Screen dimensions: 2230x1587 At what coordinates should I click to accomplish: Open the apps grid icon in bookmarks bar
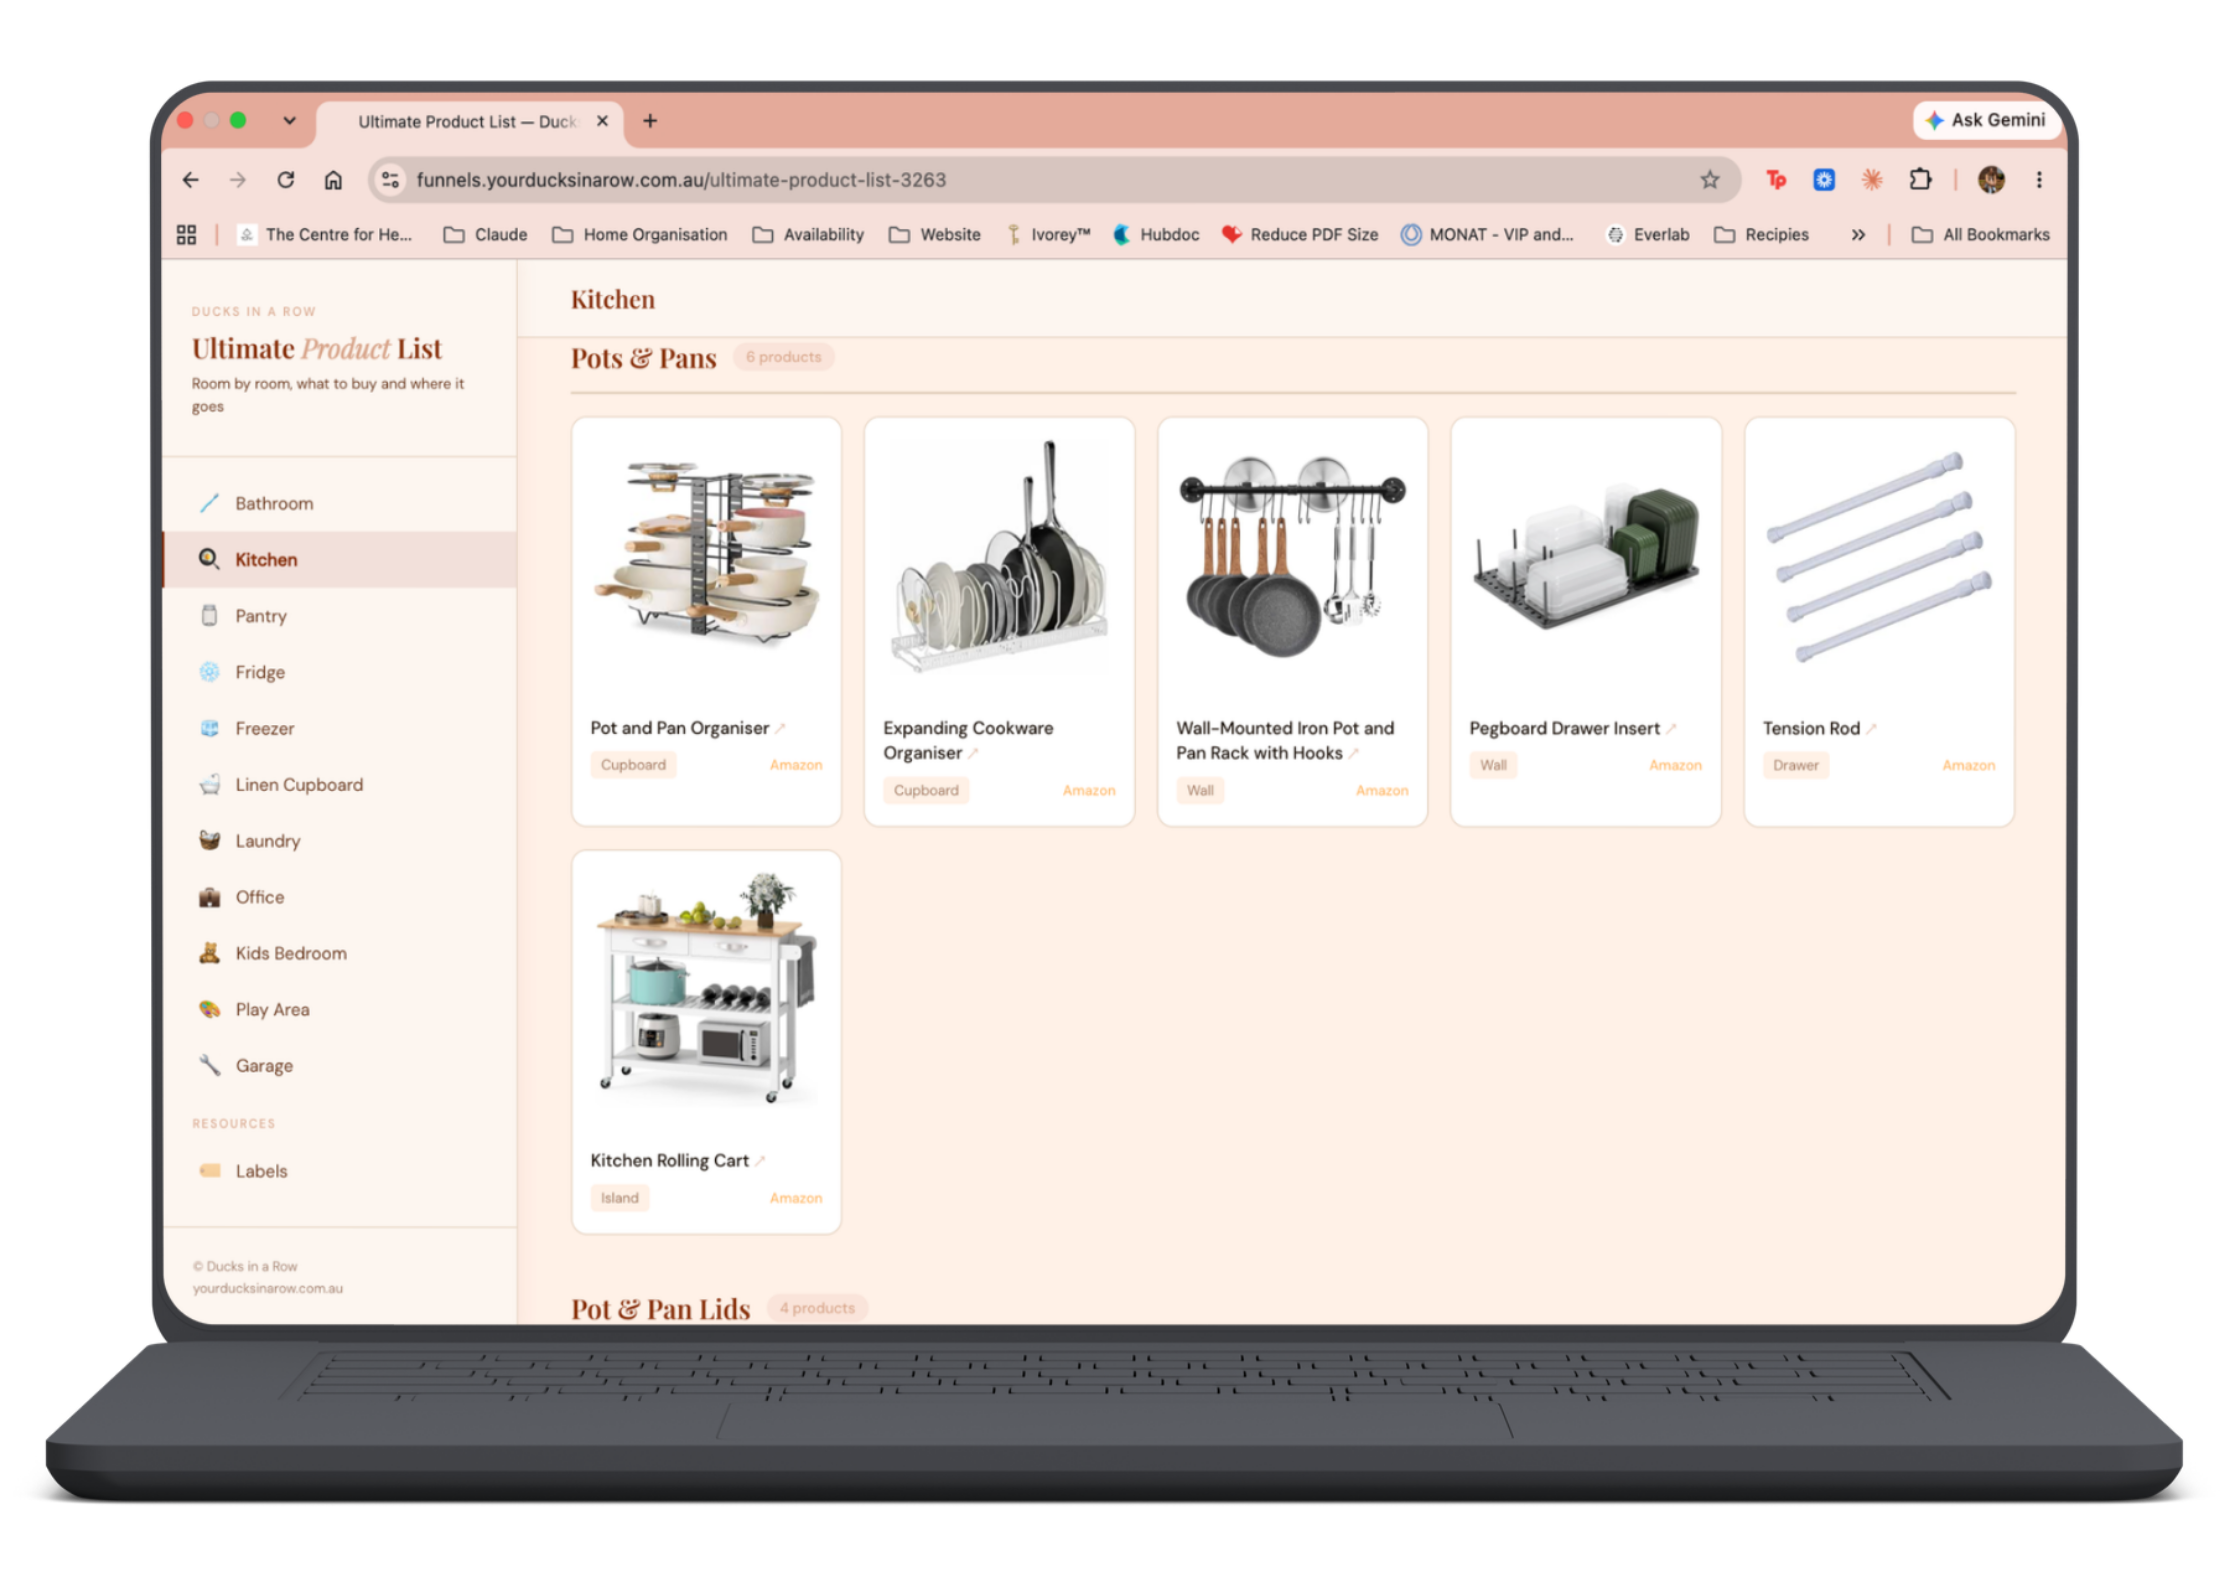(x=186, y=235)
